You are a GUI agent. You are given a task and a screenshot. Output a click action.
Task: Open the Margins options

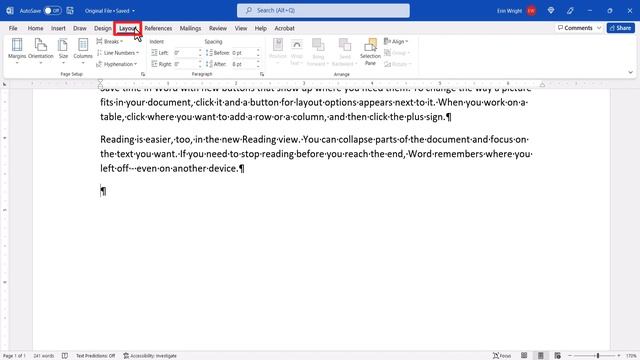pyautogui.click(x=17, y=51)
